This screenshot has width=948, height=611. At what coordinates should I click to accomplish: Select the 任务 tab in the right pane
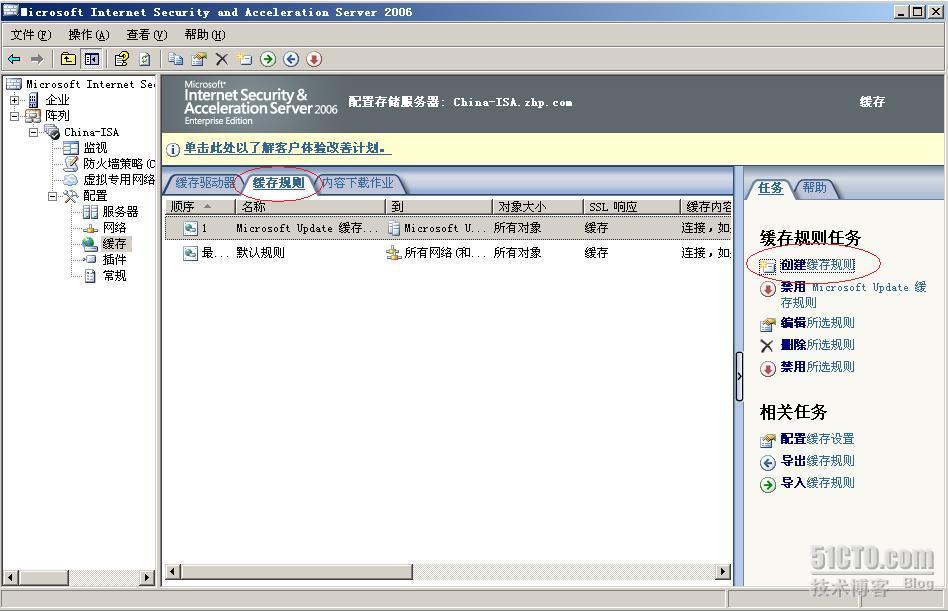pyautogui.click(x=770, y=188)
